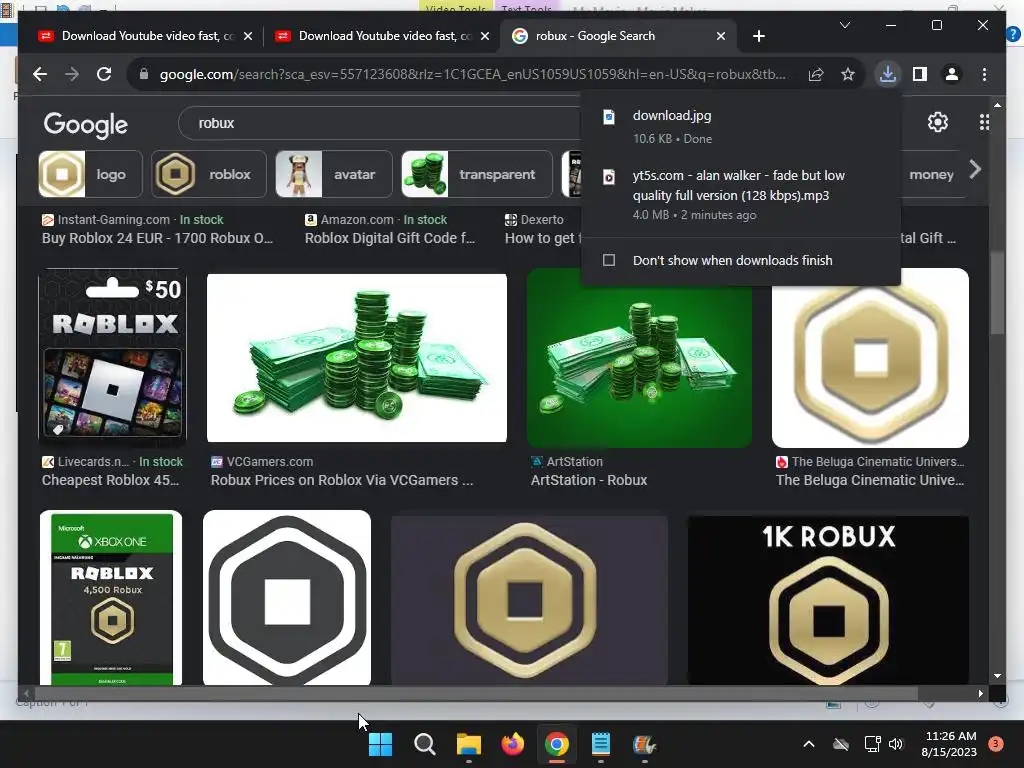1024x768 pixels.
Task: Close the second Download Youtube video tab
Action: (485, 37)
